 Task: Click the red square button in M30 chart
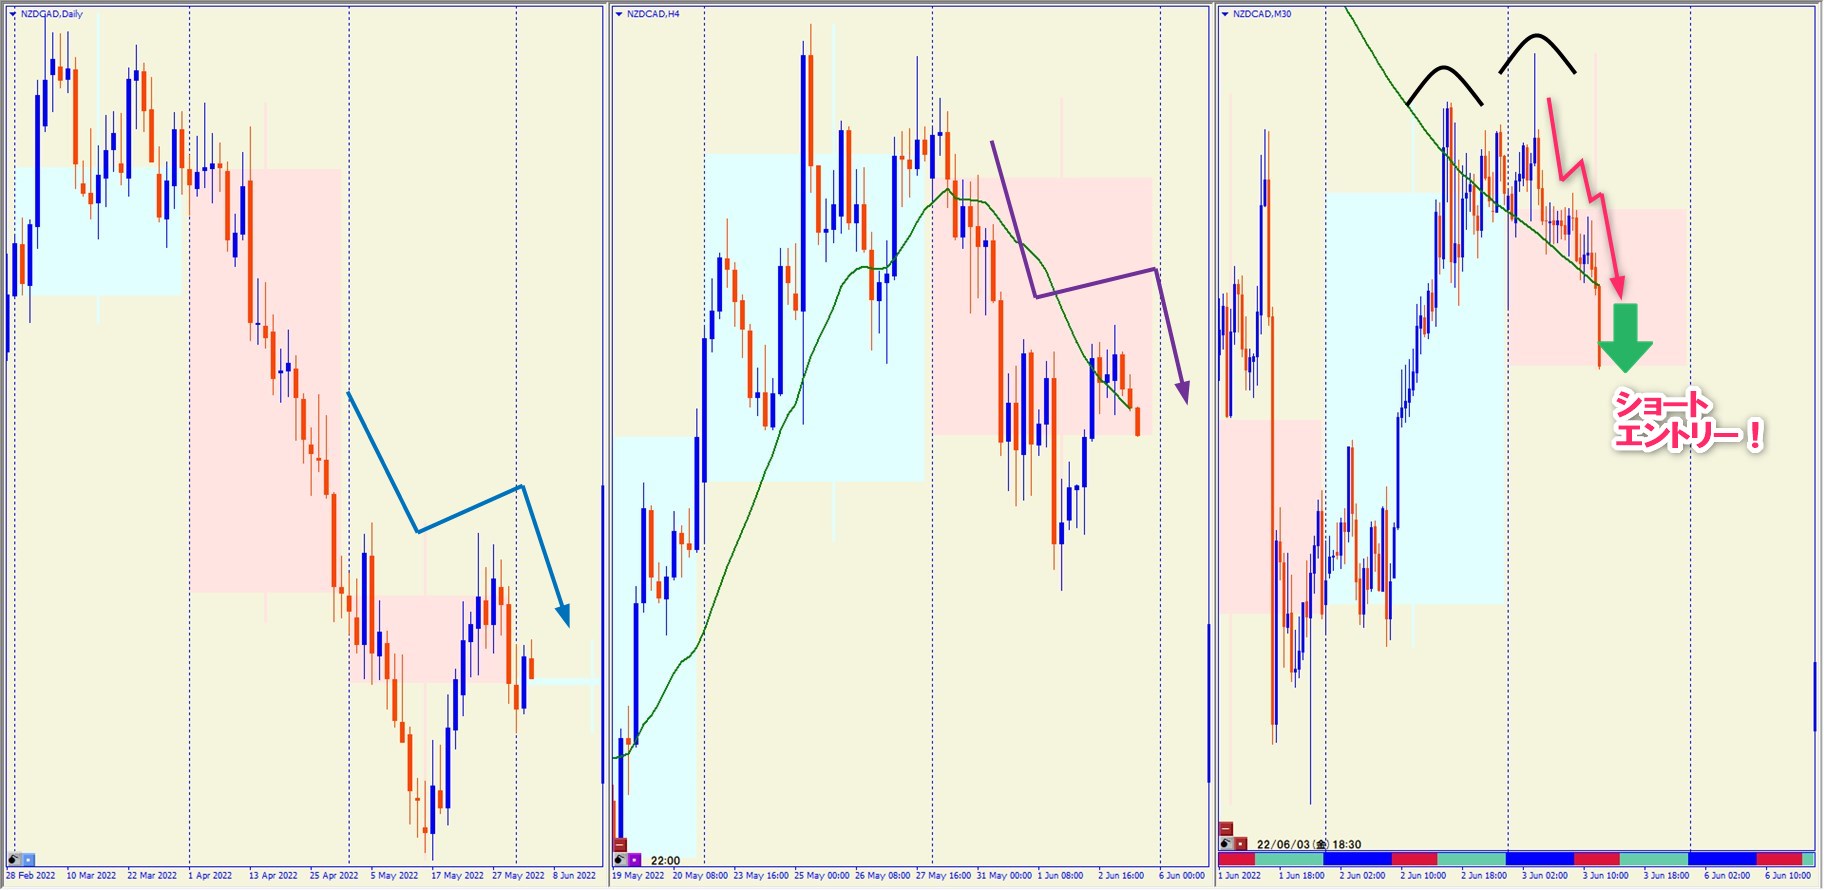click(1240, 844)
